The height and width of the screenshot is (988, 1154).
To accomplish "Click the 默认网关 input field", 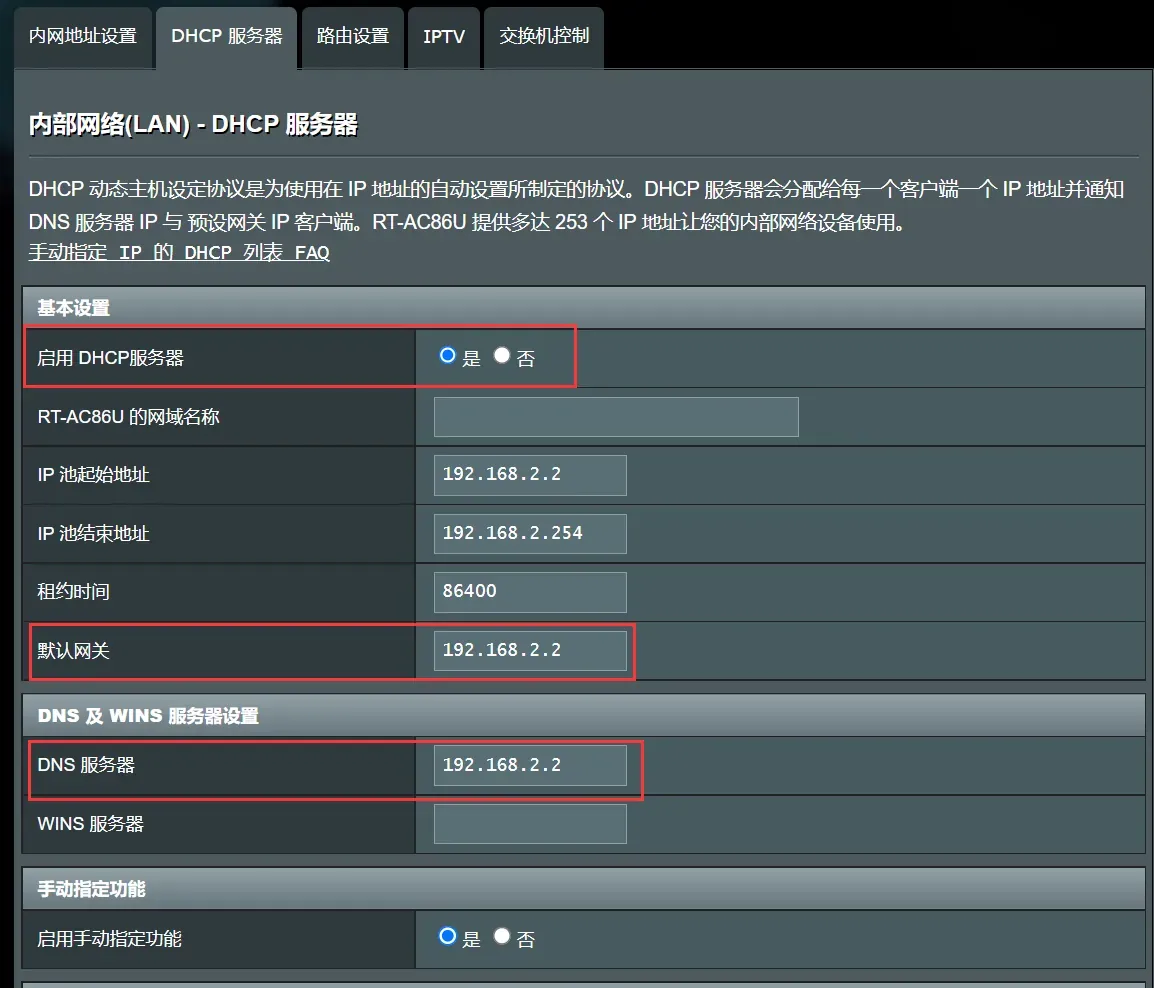I will 530,651.
